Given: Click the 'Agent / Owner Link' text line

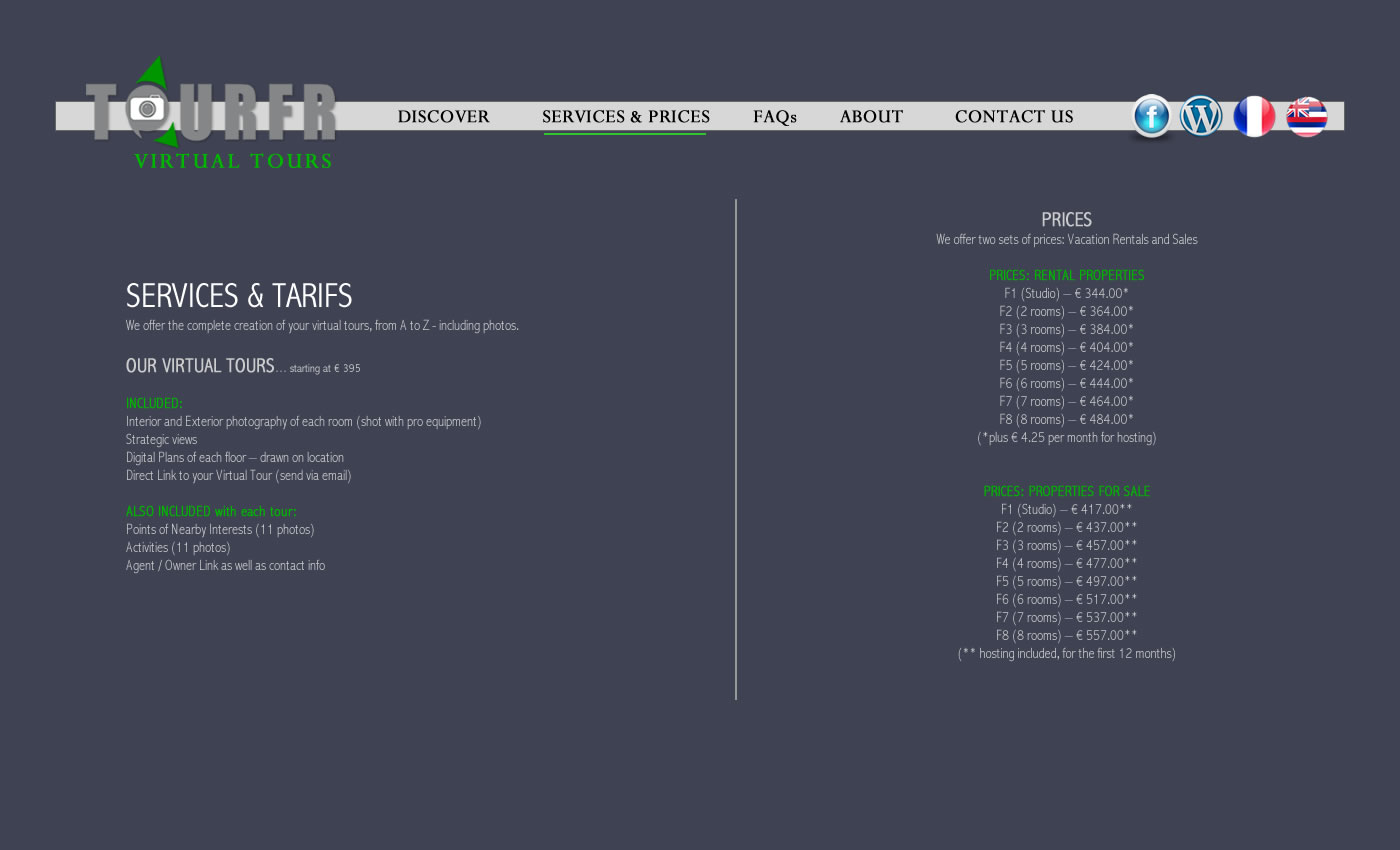Looking at the screenshot, I should [225, 566].
